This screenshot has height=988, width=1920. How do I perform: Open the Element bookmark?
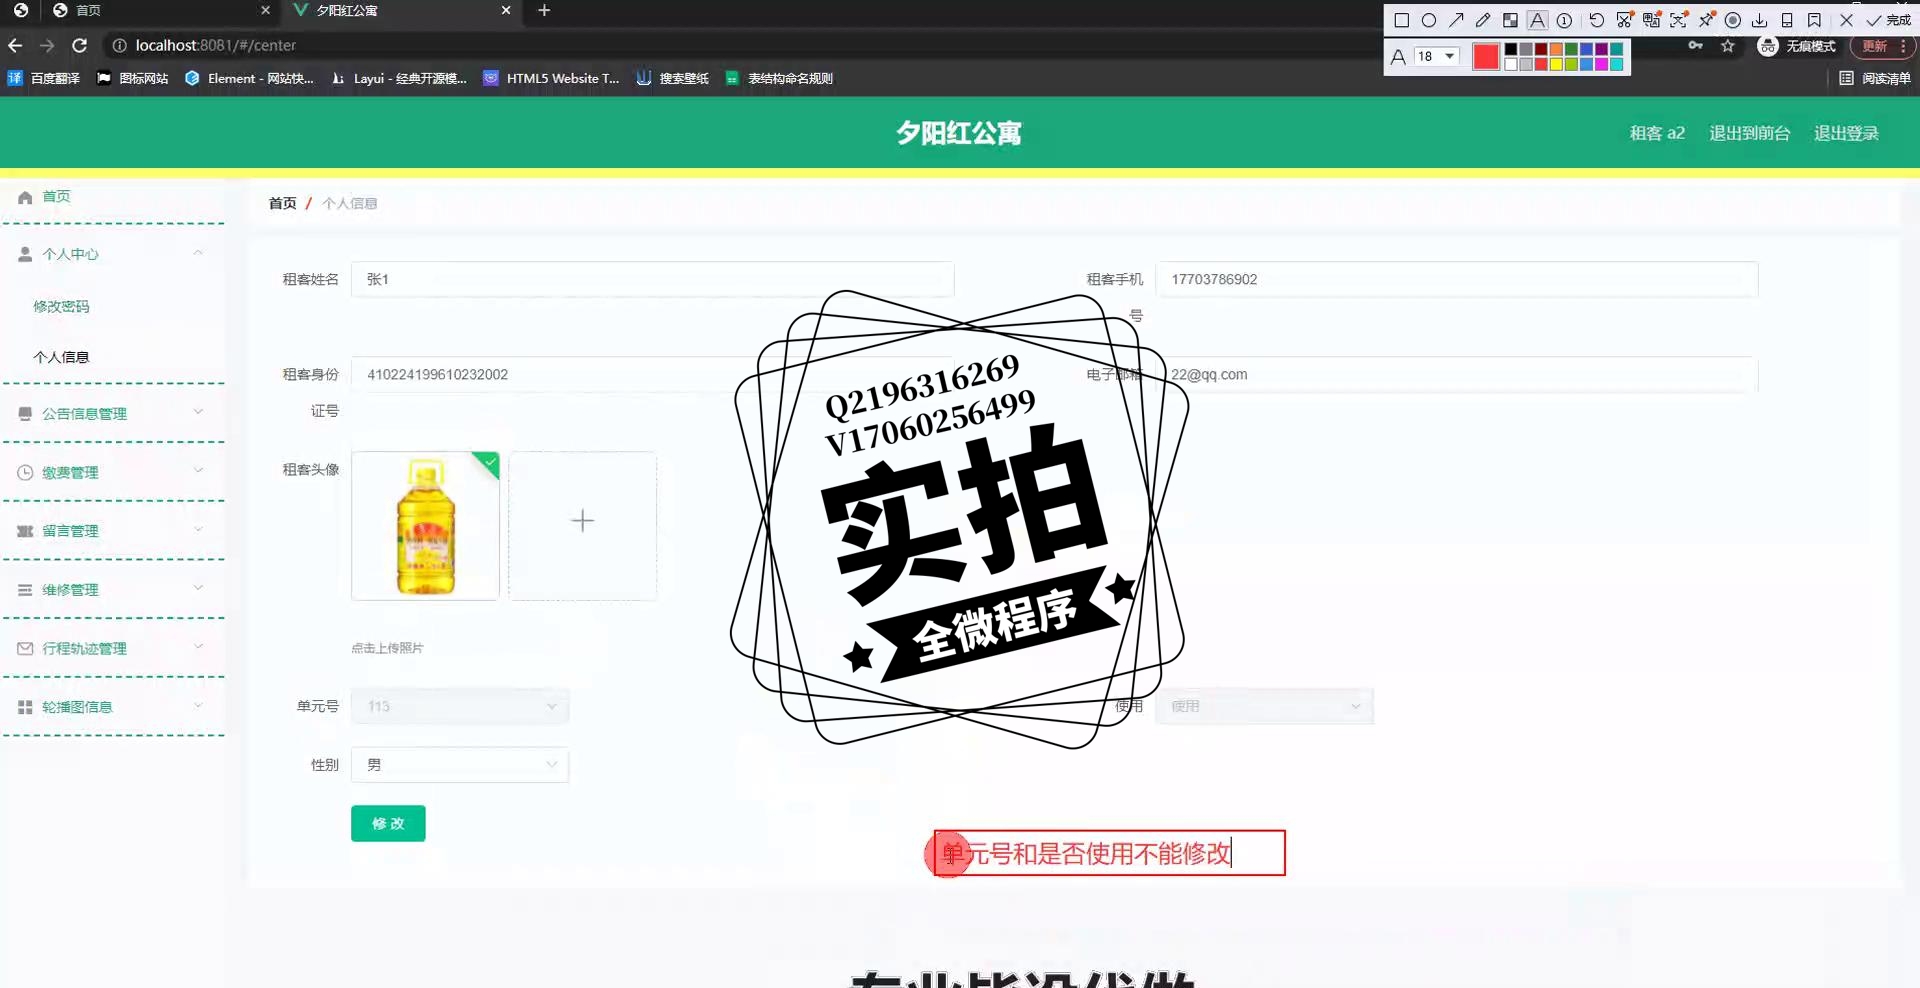point(249,78)
